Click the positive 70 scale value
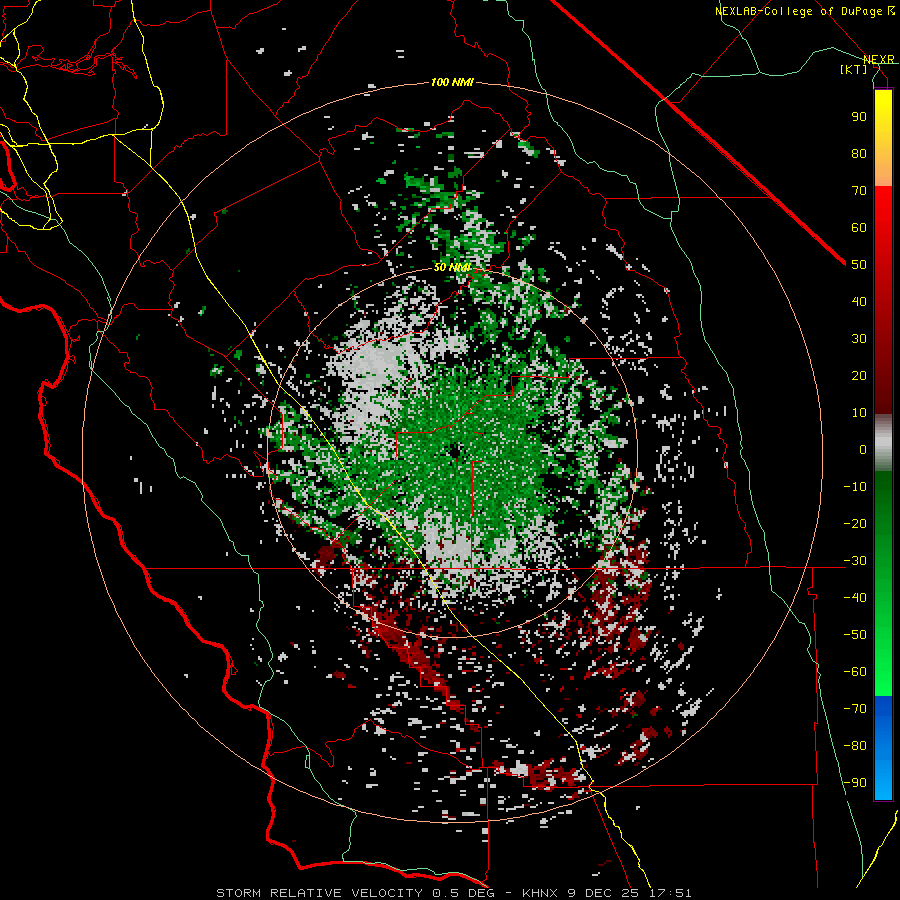The image size is (900, 900). [x=859, y=191]
